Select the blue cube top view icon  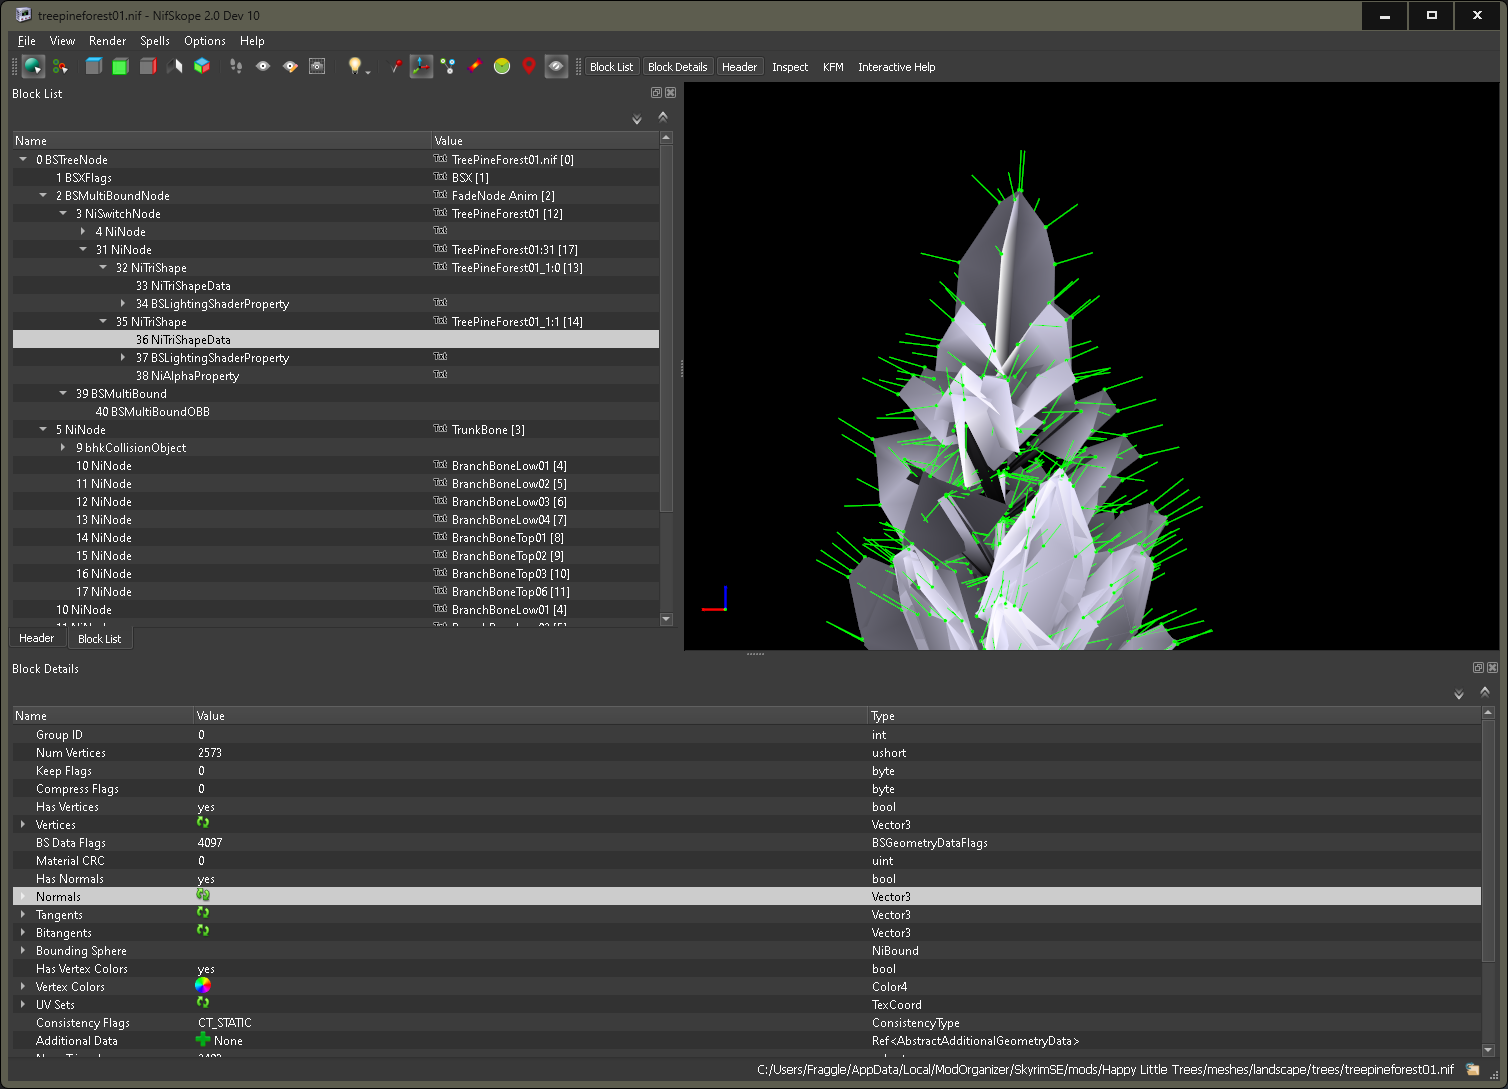pyautogui.click(x=94, y=66)
